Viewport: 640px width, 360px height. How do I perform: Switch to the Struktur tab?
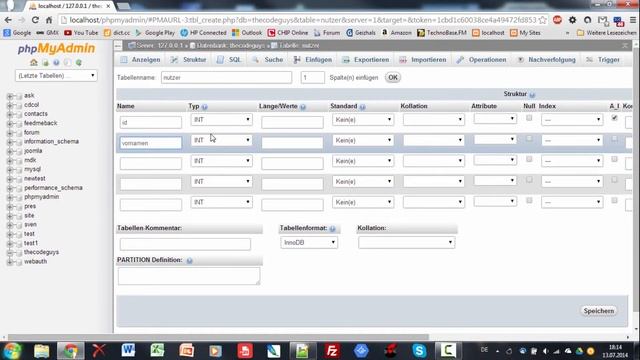point(189,60)
